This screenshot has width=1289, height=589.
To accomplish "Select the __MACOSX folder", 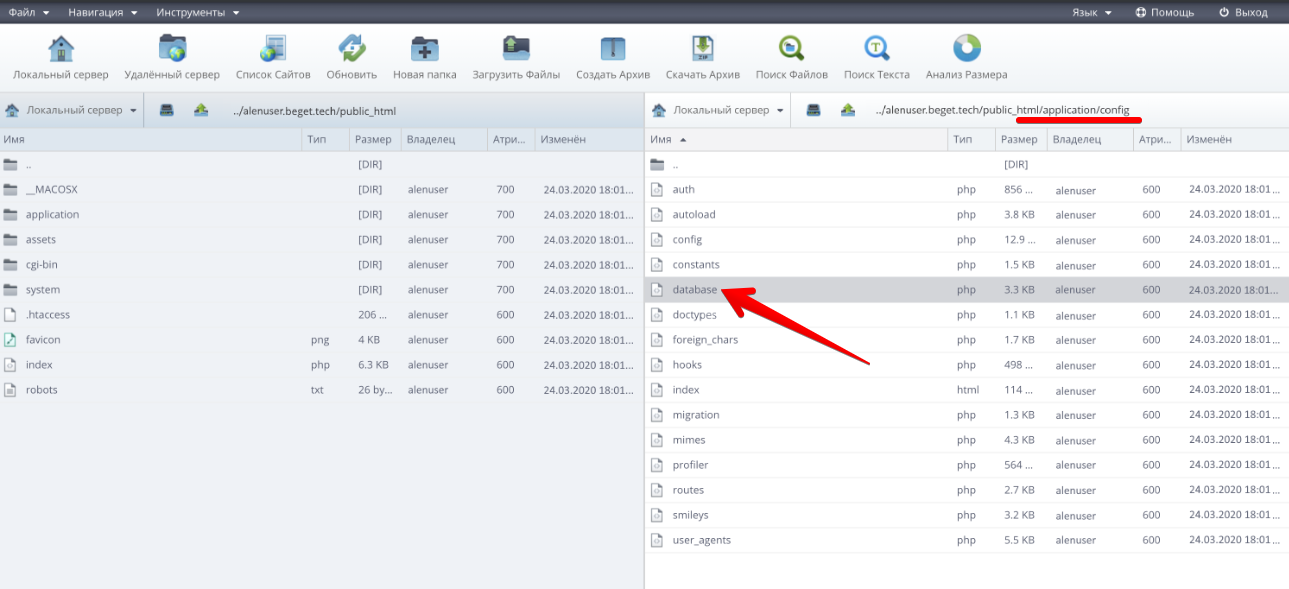I will click(320, 189).
